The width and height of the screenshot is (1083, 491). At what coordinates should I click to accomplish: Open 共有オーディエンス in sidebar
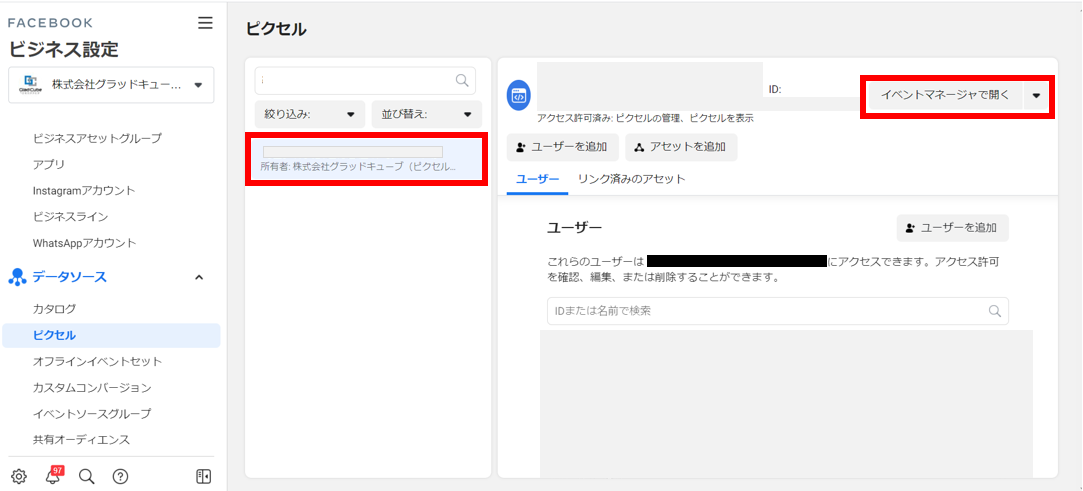[x=81, y=440]
